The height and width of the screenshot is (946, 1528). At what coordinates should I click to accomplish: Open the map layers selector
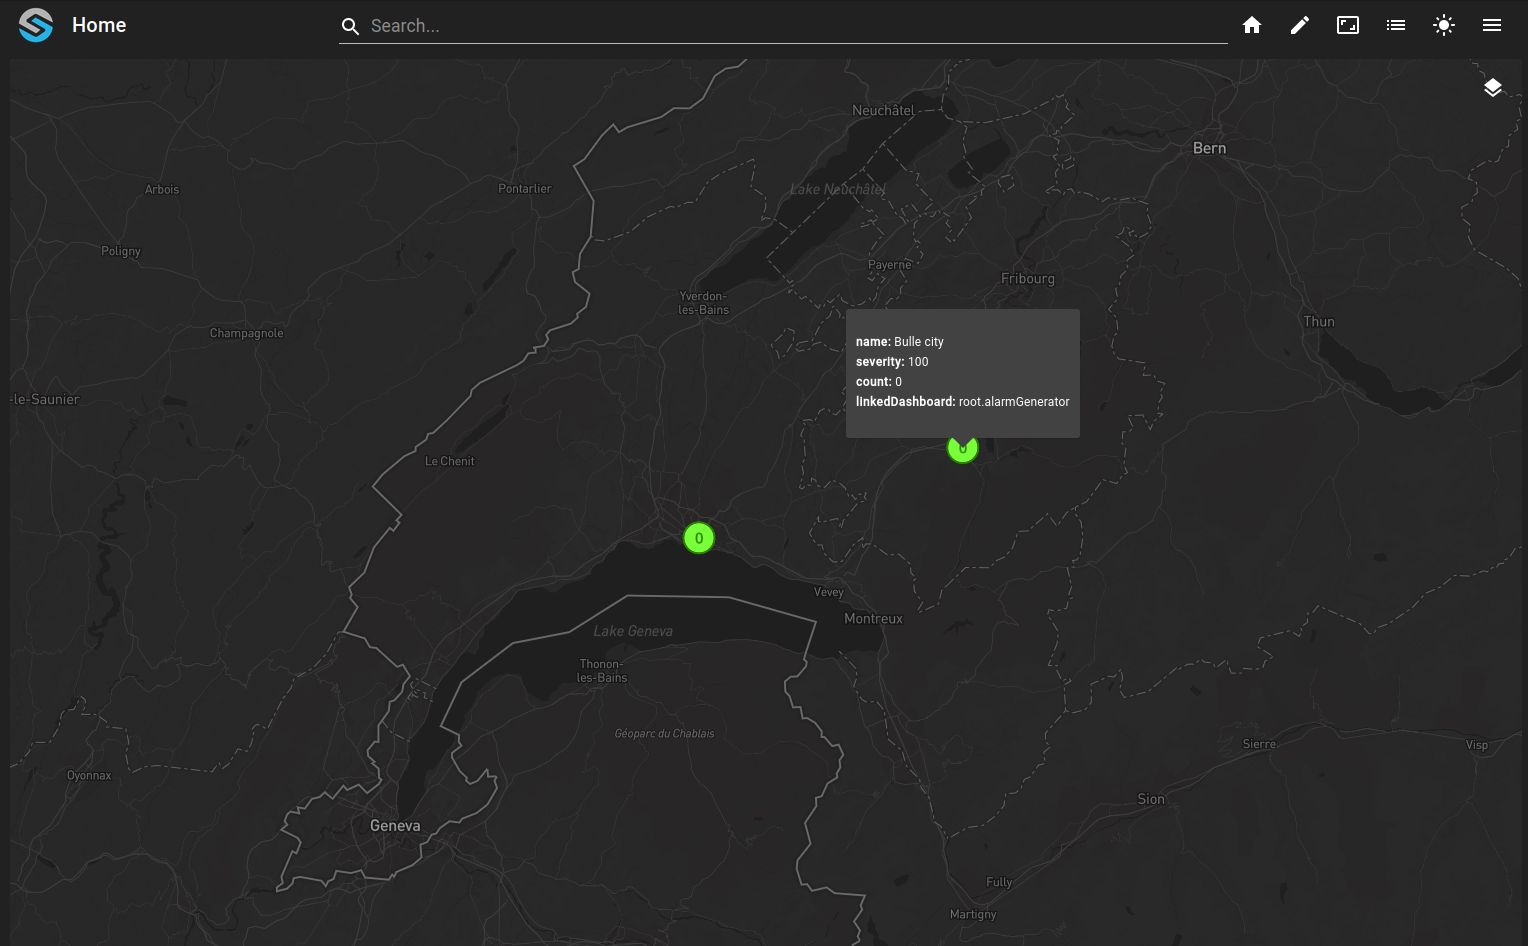pos(1493,87)
